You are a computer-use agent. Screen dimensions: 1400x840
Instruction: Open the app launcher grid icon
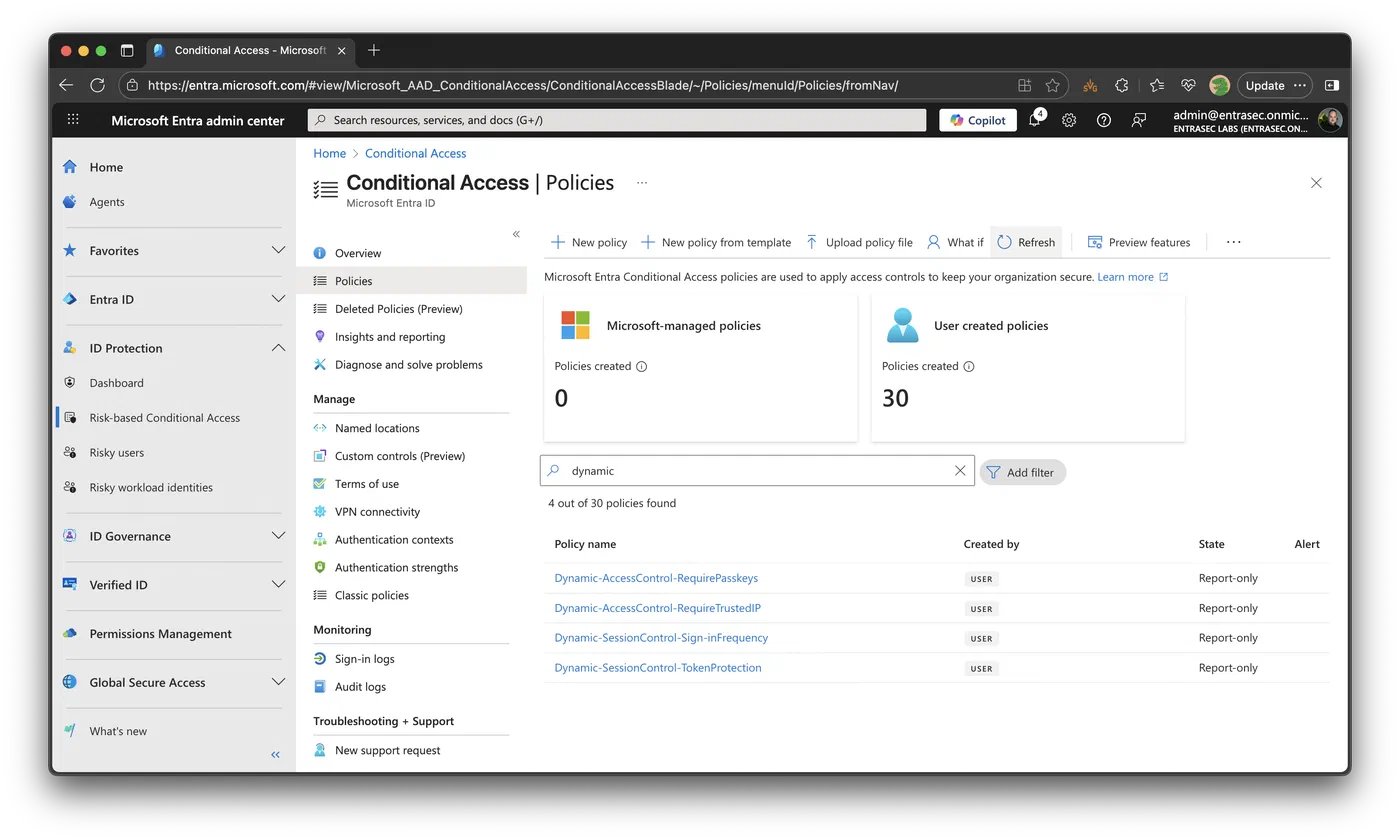tap(73, 119)
